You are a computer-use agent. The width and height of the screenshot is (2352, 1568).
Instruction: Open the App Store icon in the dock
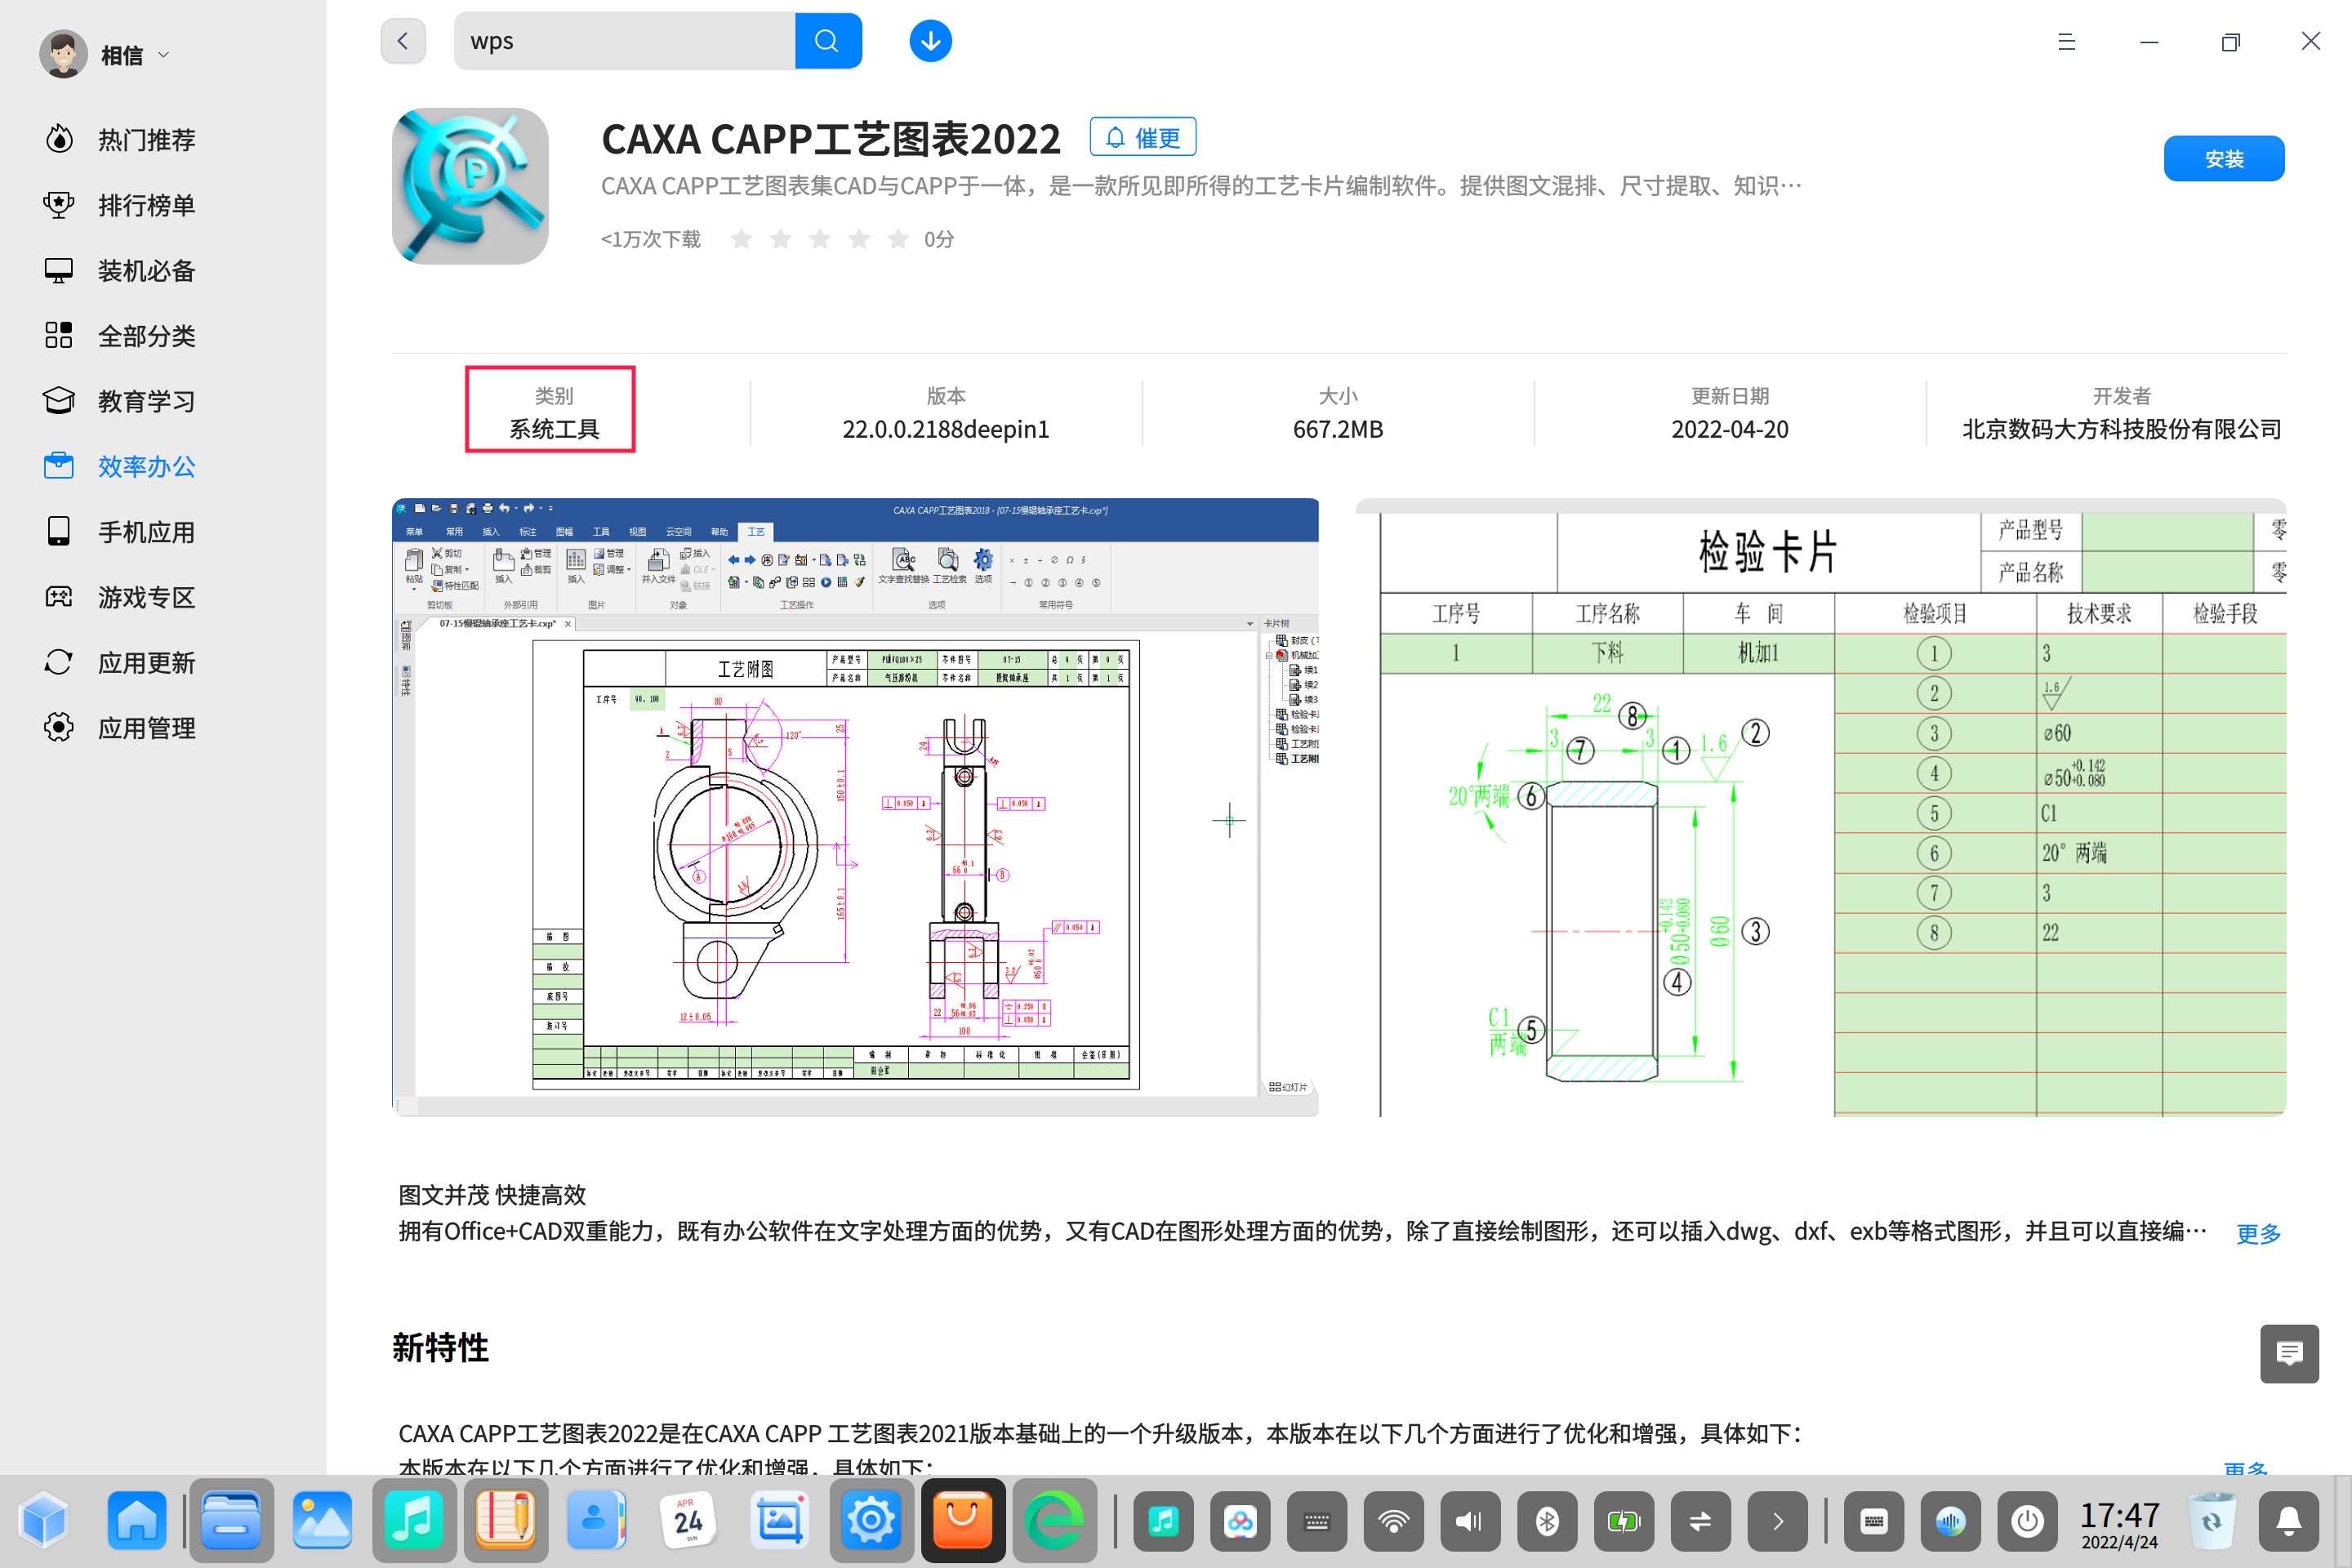962,1521
